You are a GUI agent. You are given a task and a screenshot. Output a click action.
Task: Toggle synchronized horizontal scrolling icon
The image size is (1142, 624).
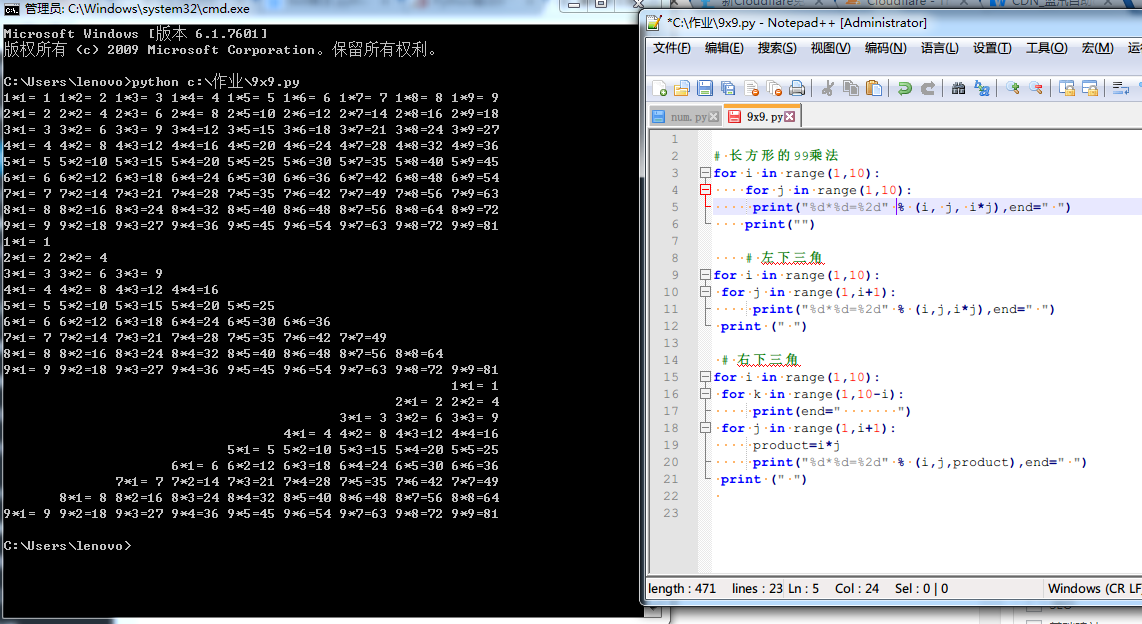(x=1090, y=89)
